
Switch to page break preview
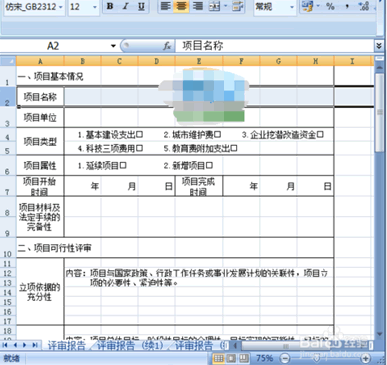(x=244, y=358)
